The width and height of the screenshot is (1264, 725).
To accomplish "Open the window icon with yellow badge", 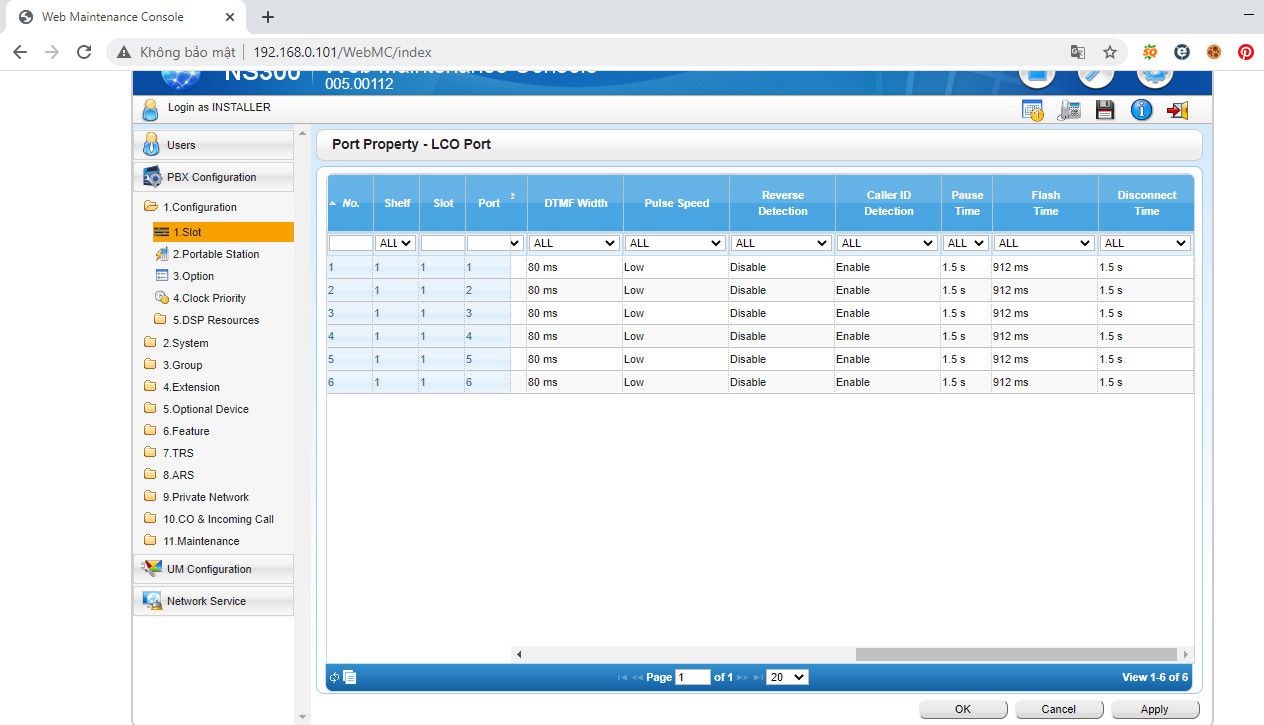I will coord(1032,110).
